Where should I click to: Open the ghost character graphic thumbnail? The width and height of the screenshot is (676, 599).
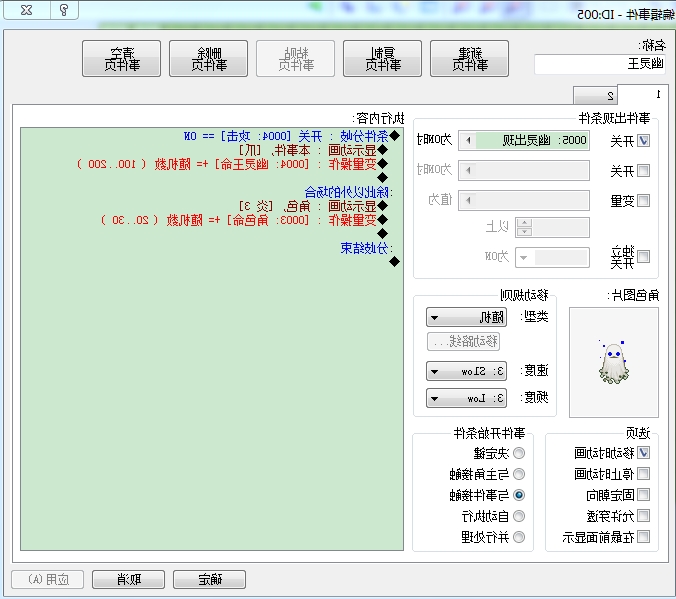pyautogui.click(x=613, y=362)
